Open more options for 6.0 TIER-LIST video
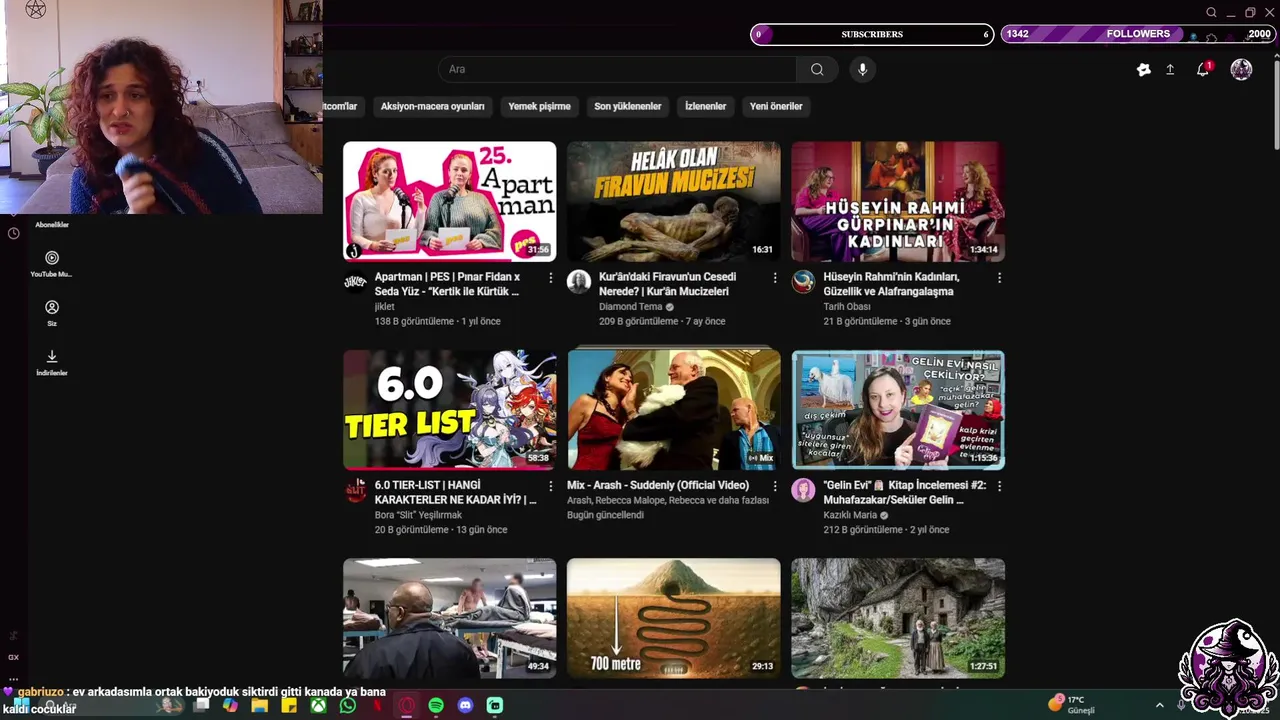The height and width of the screenshot is (720, 1280). tap(550, 486)
